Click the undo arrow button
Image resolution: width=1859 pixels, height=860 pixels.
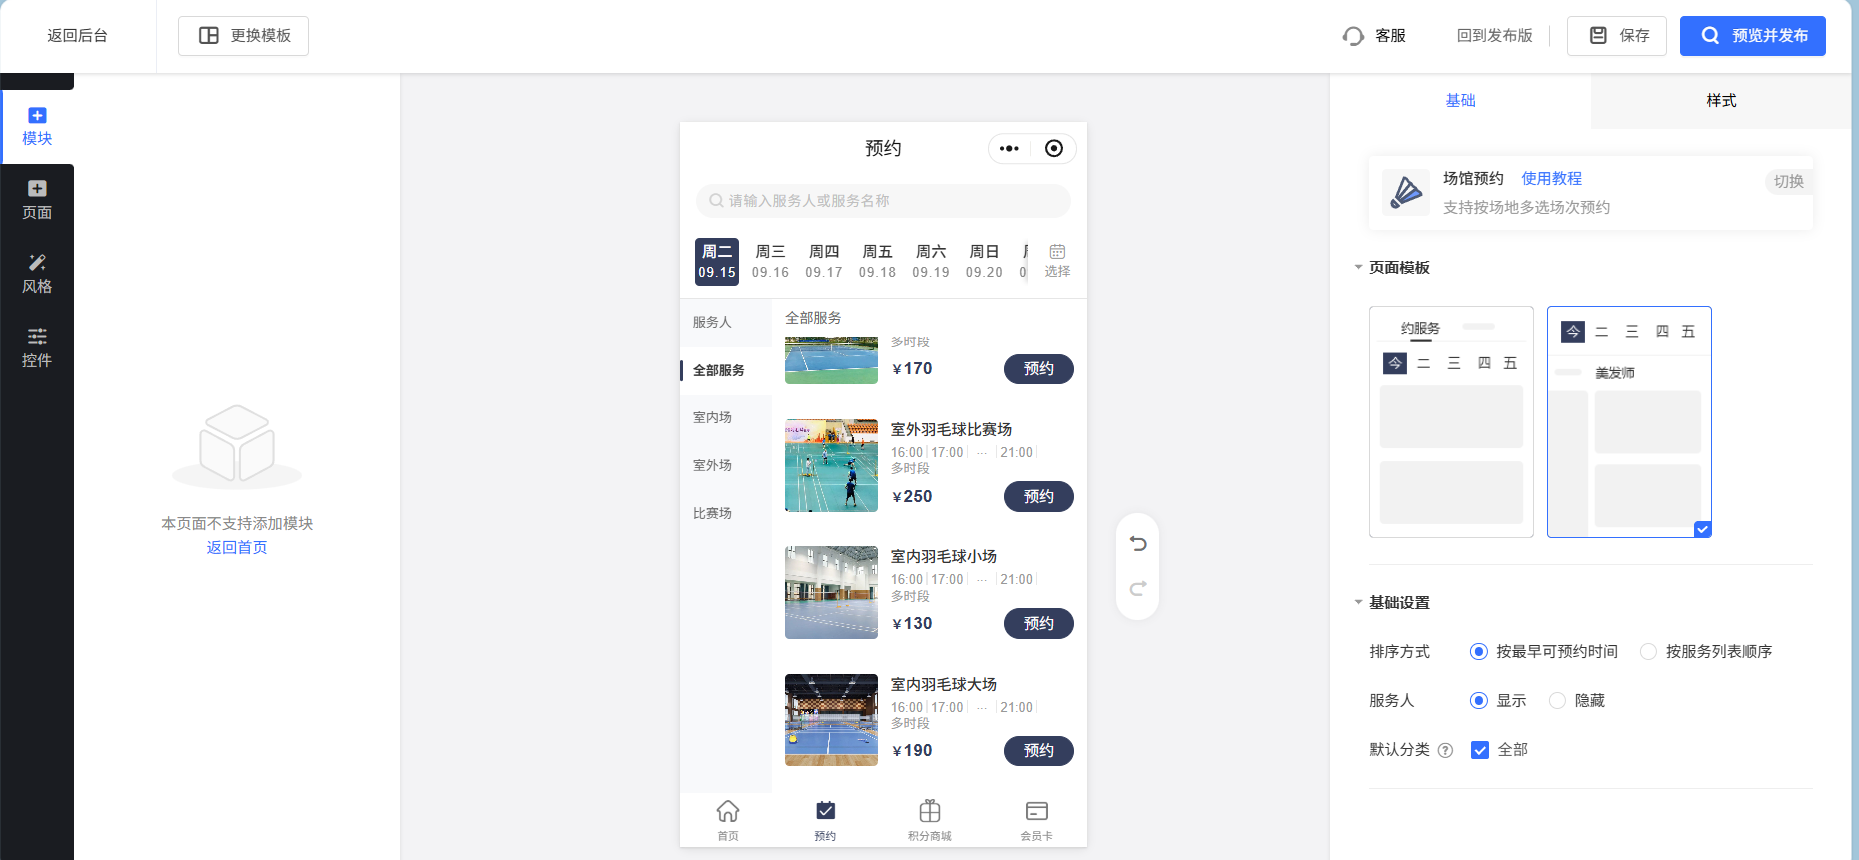(1138, 544)
